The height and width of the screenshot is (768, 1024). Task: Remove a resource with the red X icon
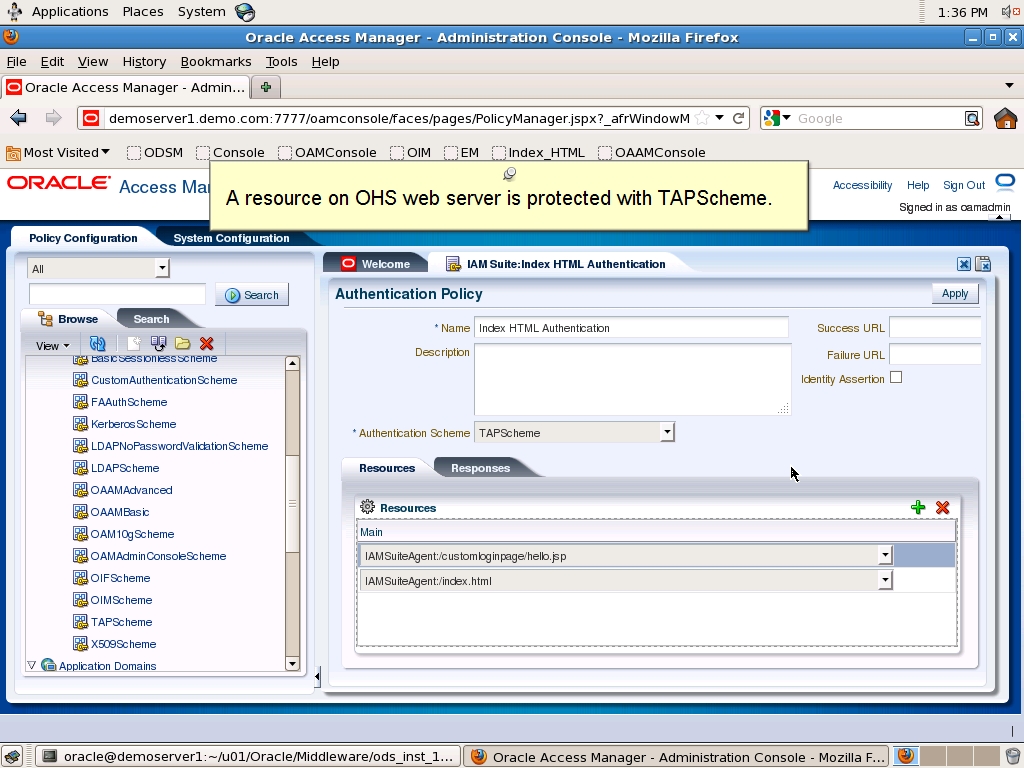941,507
